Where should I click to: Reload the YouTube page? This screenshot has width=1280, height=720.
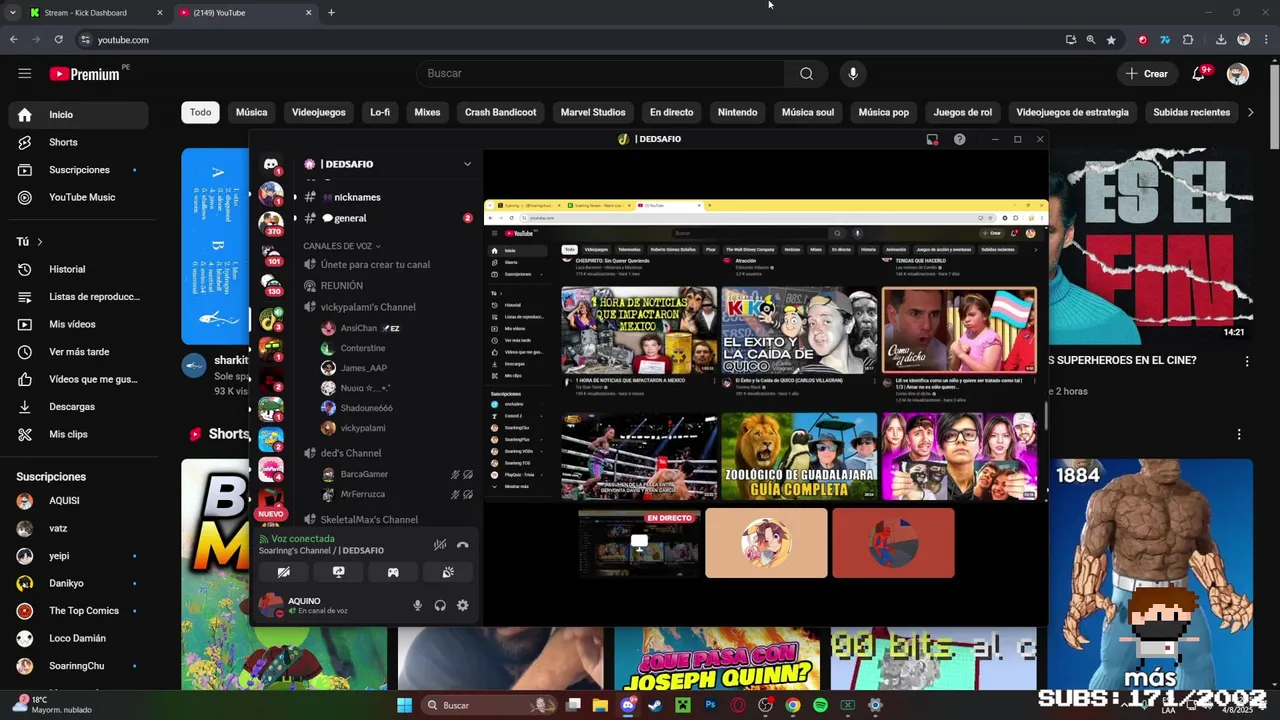pos(58,40)
